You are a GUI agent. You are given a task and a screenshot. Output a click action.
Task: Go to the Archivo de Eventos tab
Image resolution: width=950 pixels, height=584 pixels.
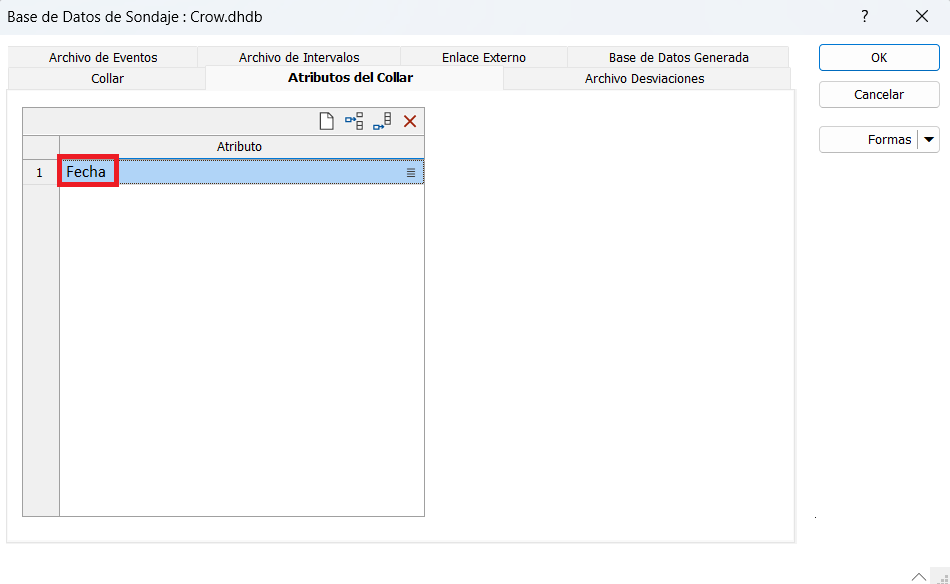pyautogui.click(x=103, y=58)
